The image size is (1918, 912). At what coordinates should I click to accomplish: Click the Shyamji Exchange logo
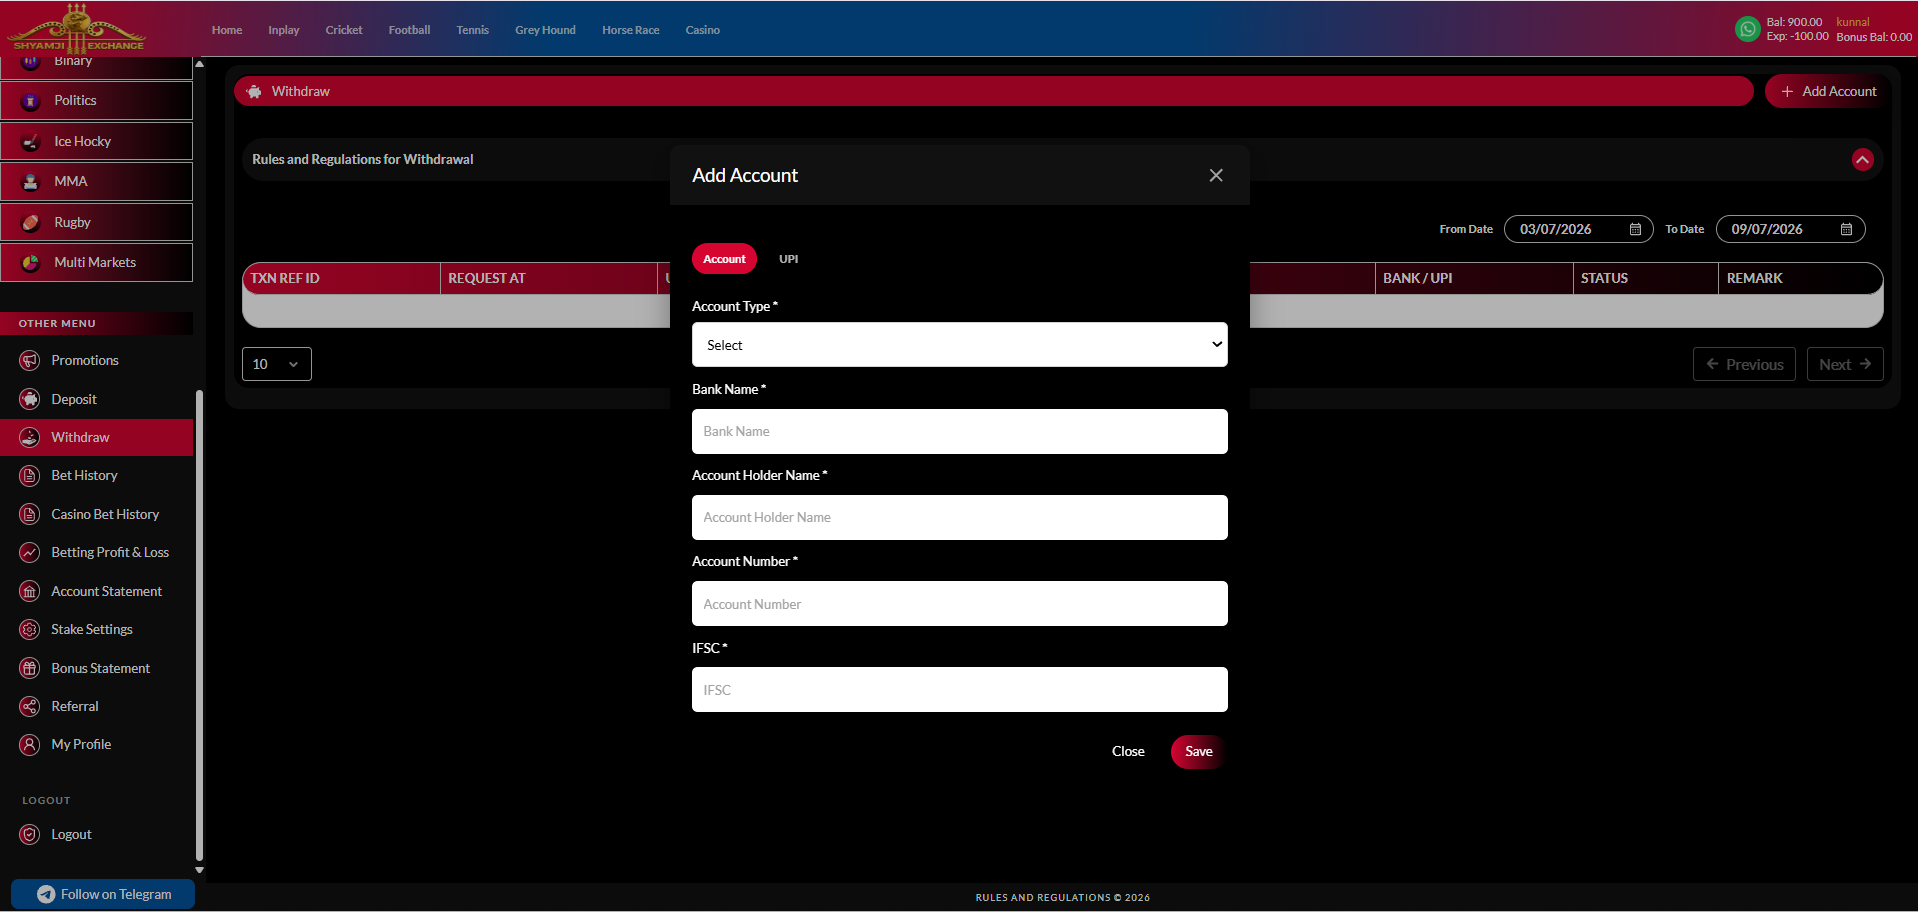click(x=77, y=28)
